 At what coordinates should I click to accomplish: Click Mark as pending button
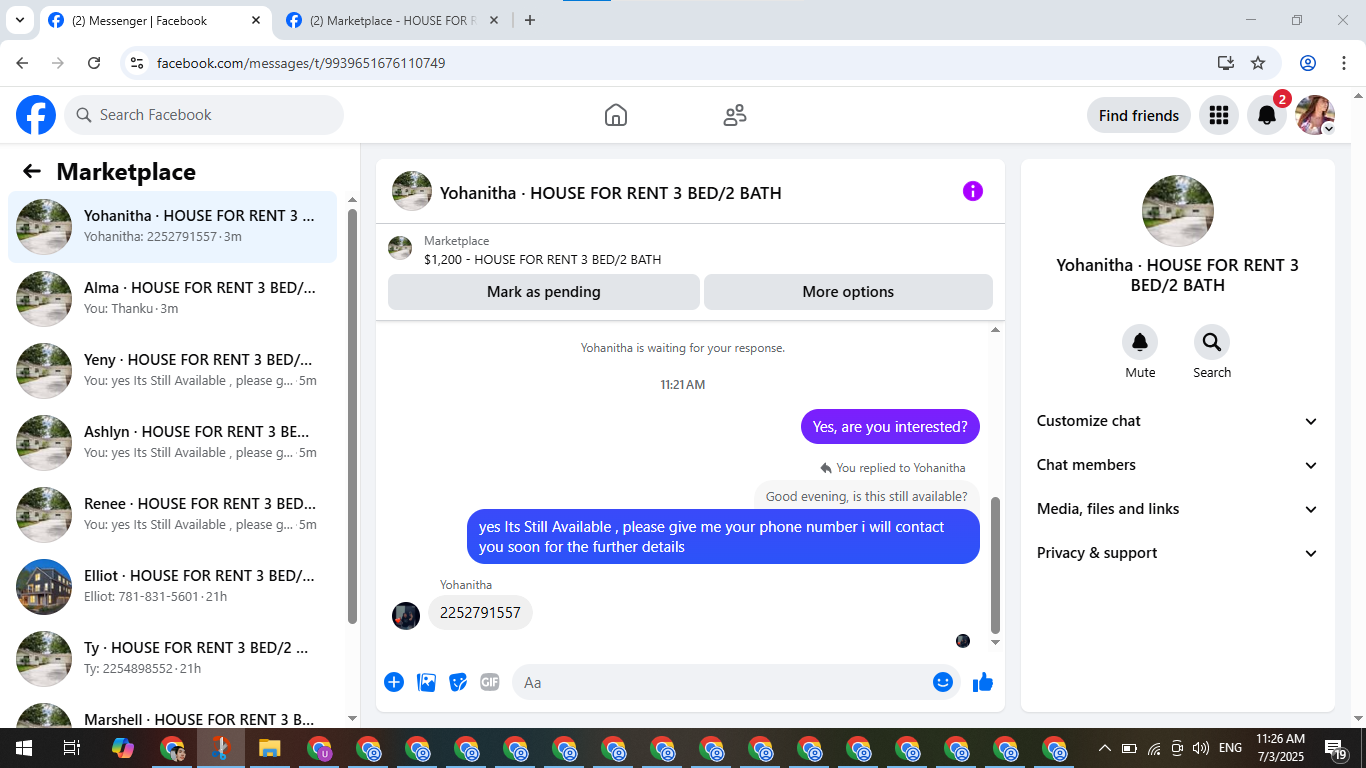point(544,292)
